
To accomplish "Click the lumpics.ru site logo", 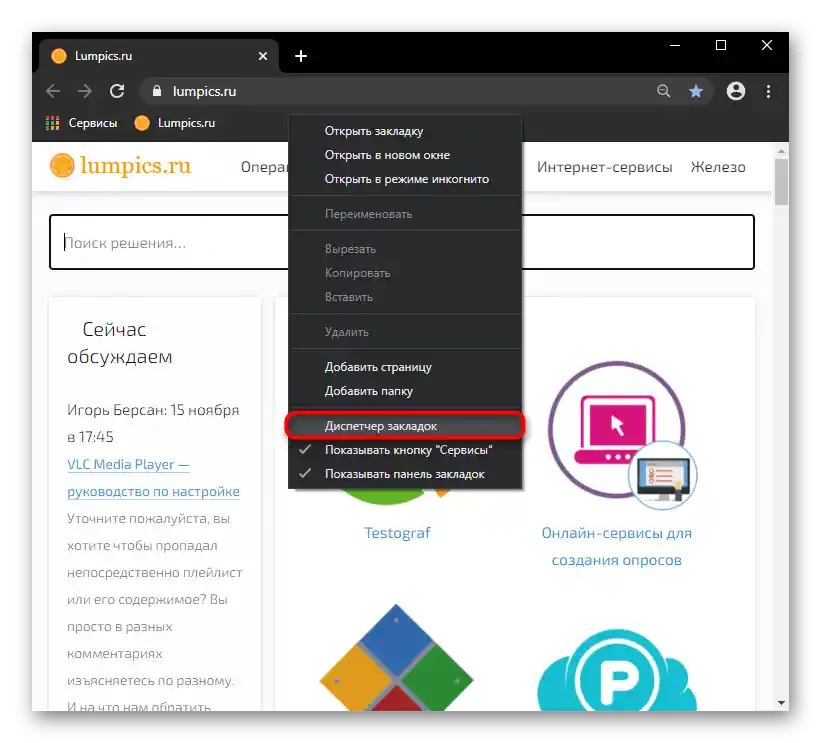I will (120, 165).
